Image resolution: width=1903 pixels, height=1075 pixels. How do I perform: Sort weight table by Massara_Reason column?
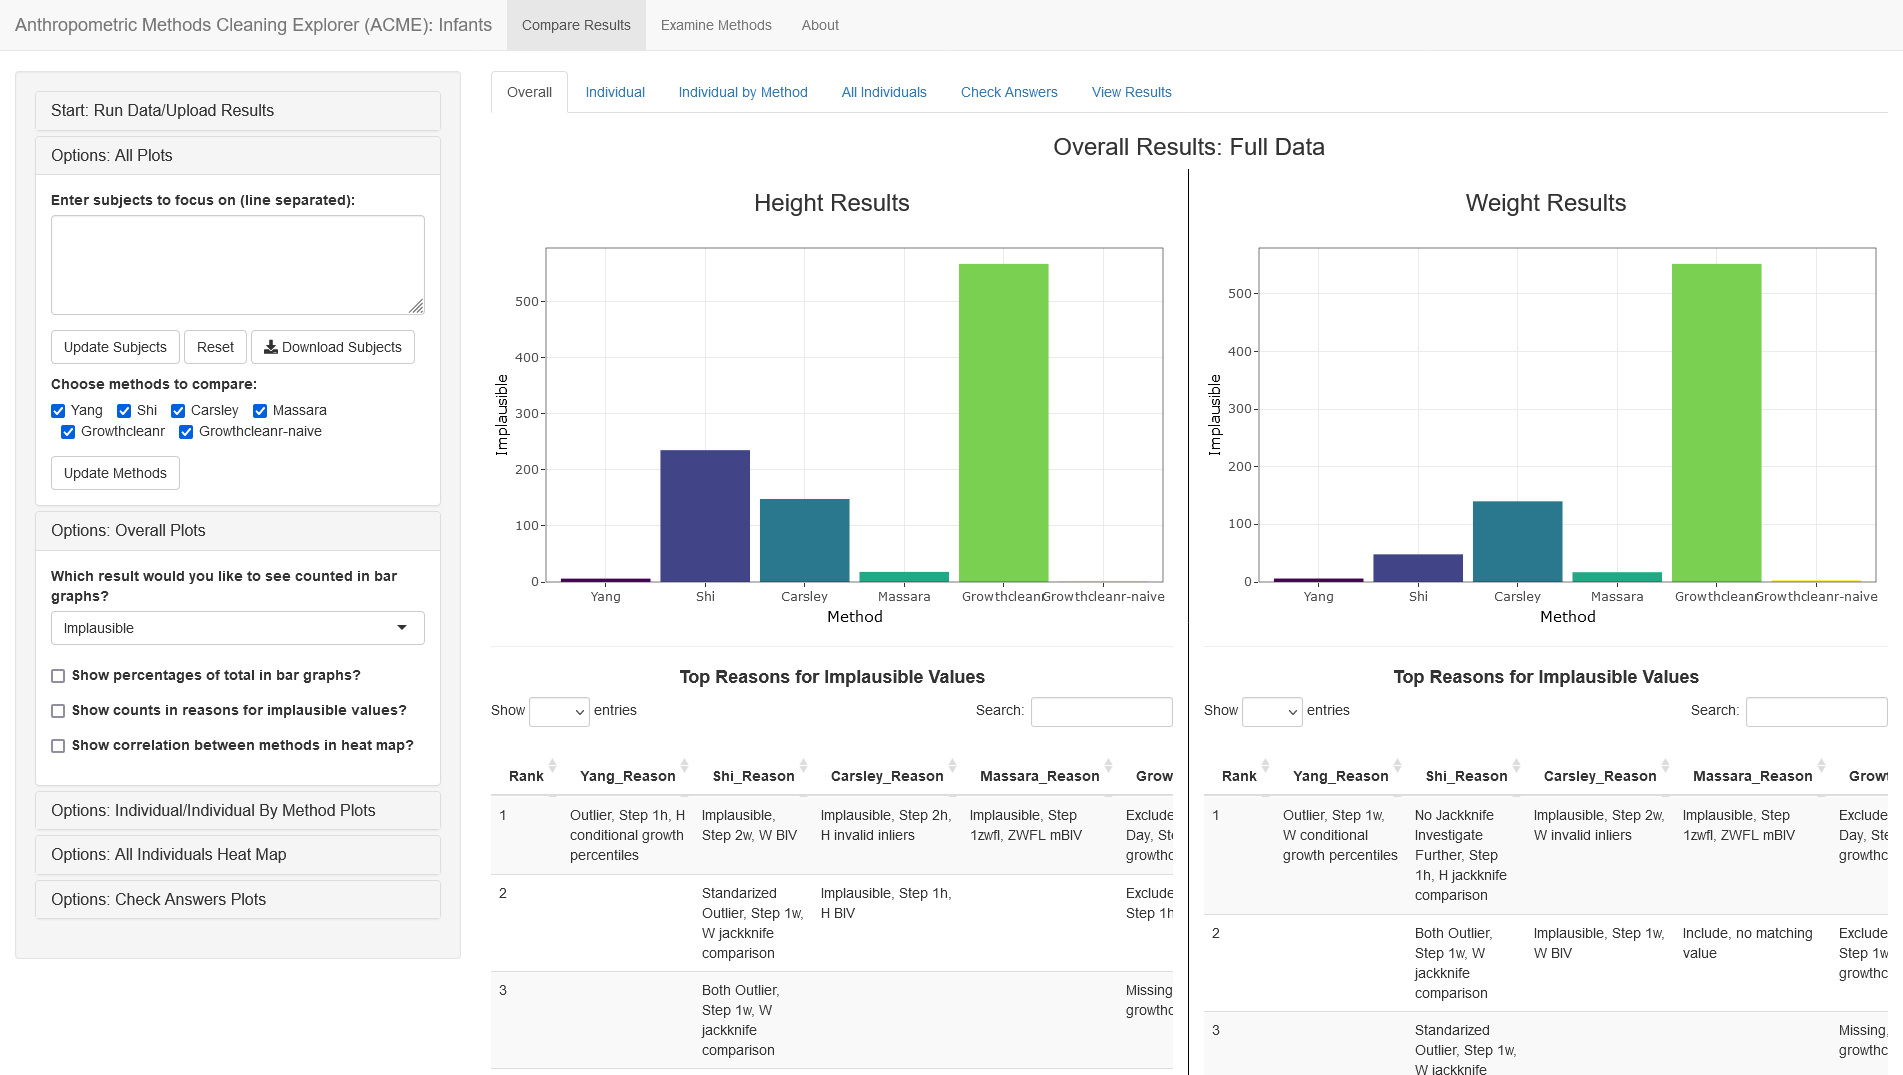coord(1752,776)
